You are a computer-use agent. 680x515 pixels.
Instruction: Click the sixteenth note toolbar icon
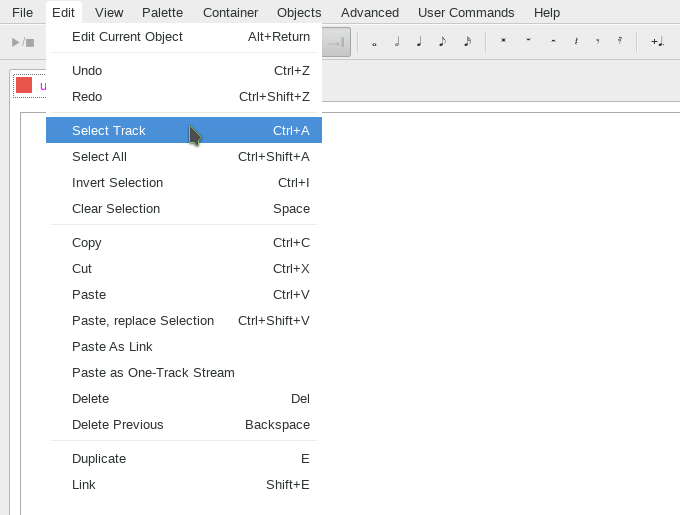pyautogui.click(x=467, y=42)
